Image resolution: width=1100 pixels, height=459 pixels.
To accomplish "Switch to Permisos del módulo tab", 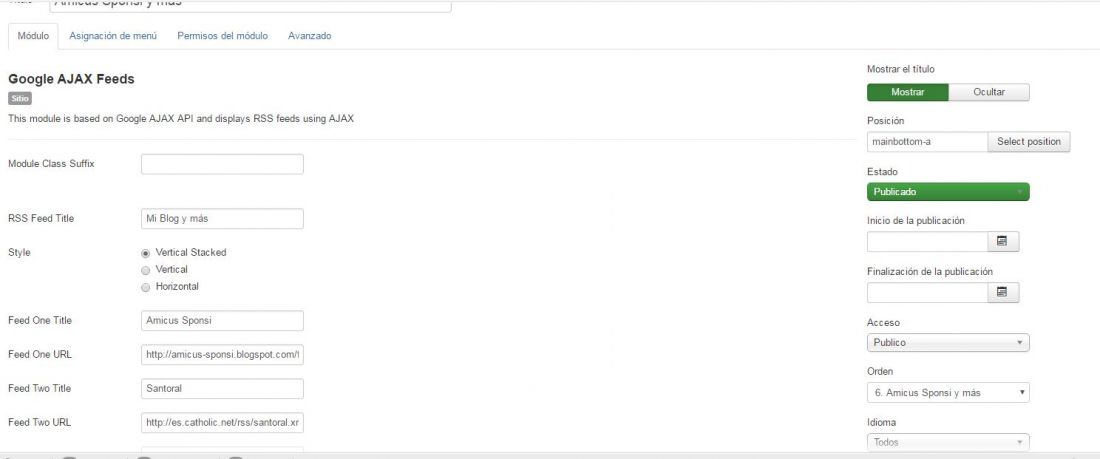I will (222, 36).
